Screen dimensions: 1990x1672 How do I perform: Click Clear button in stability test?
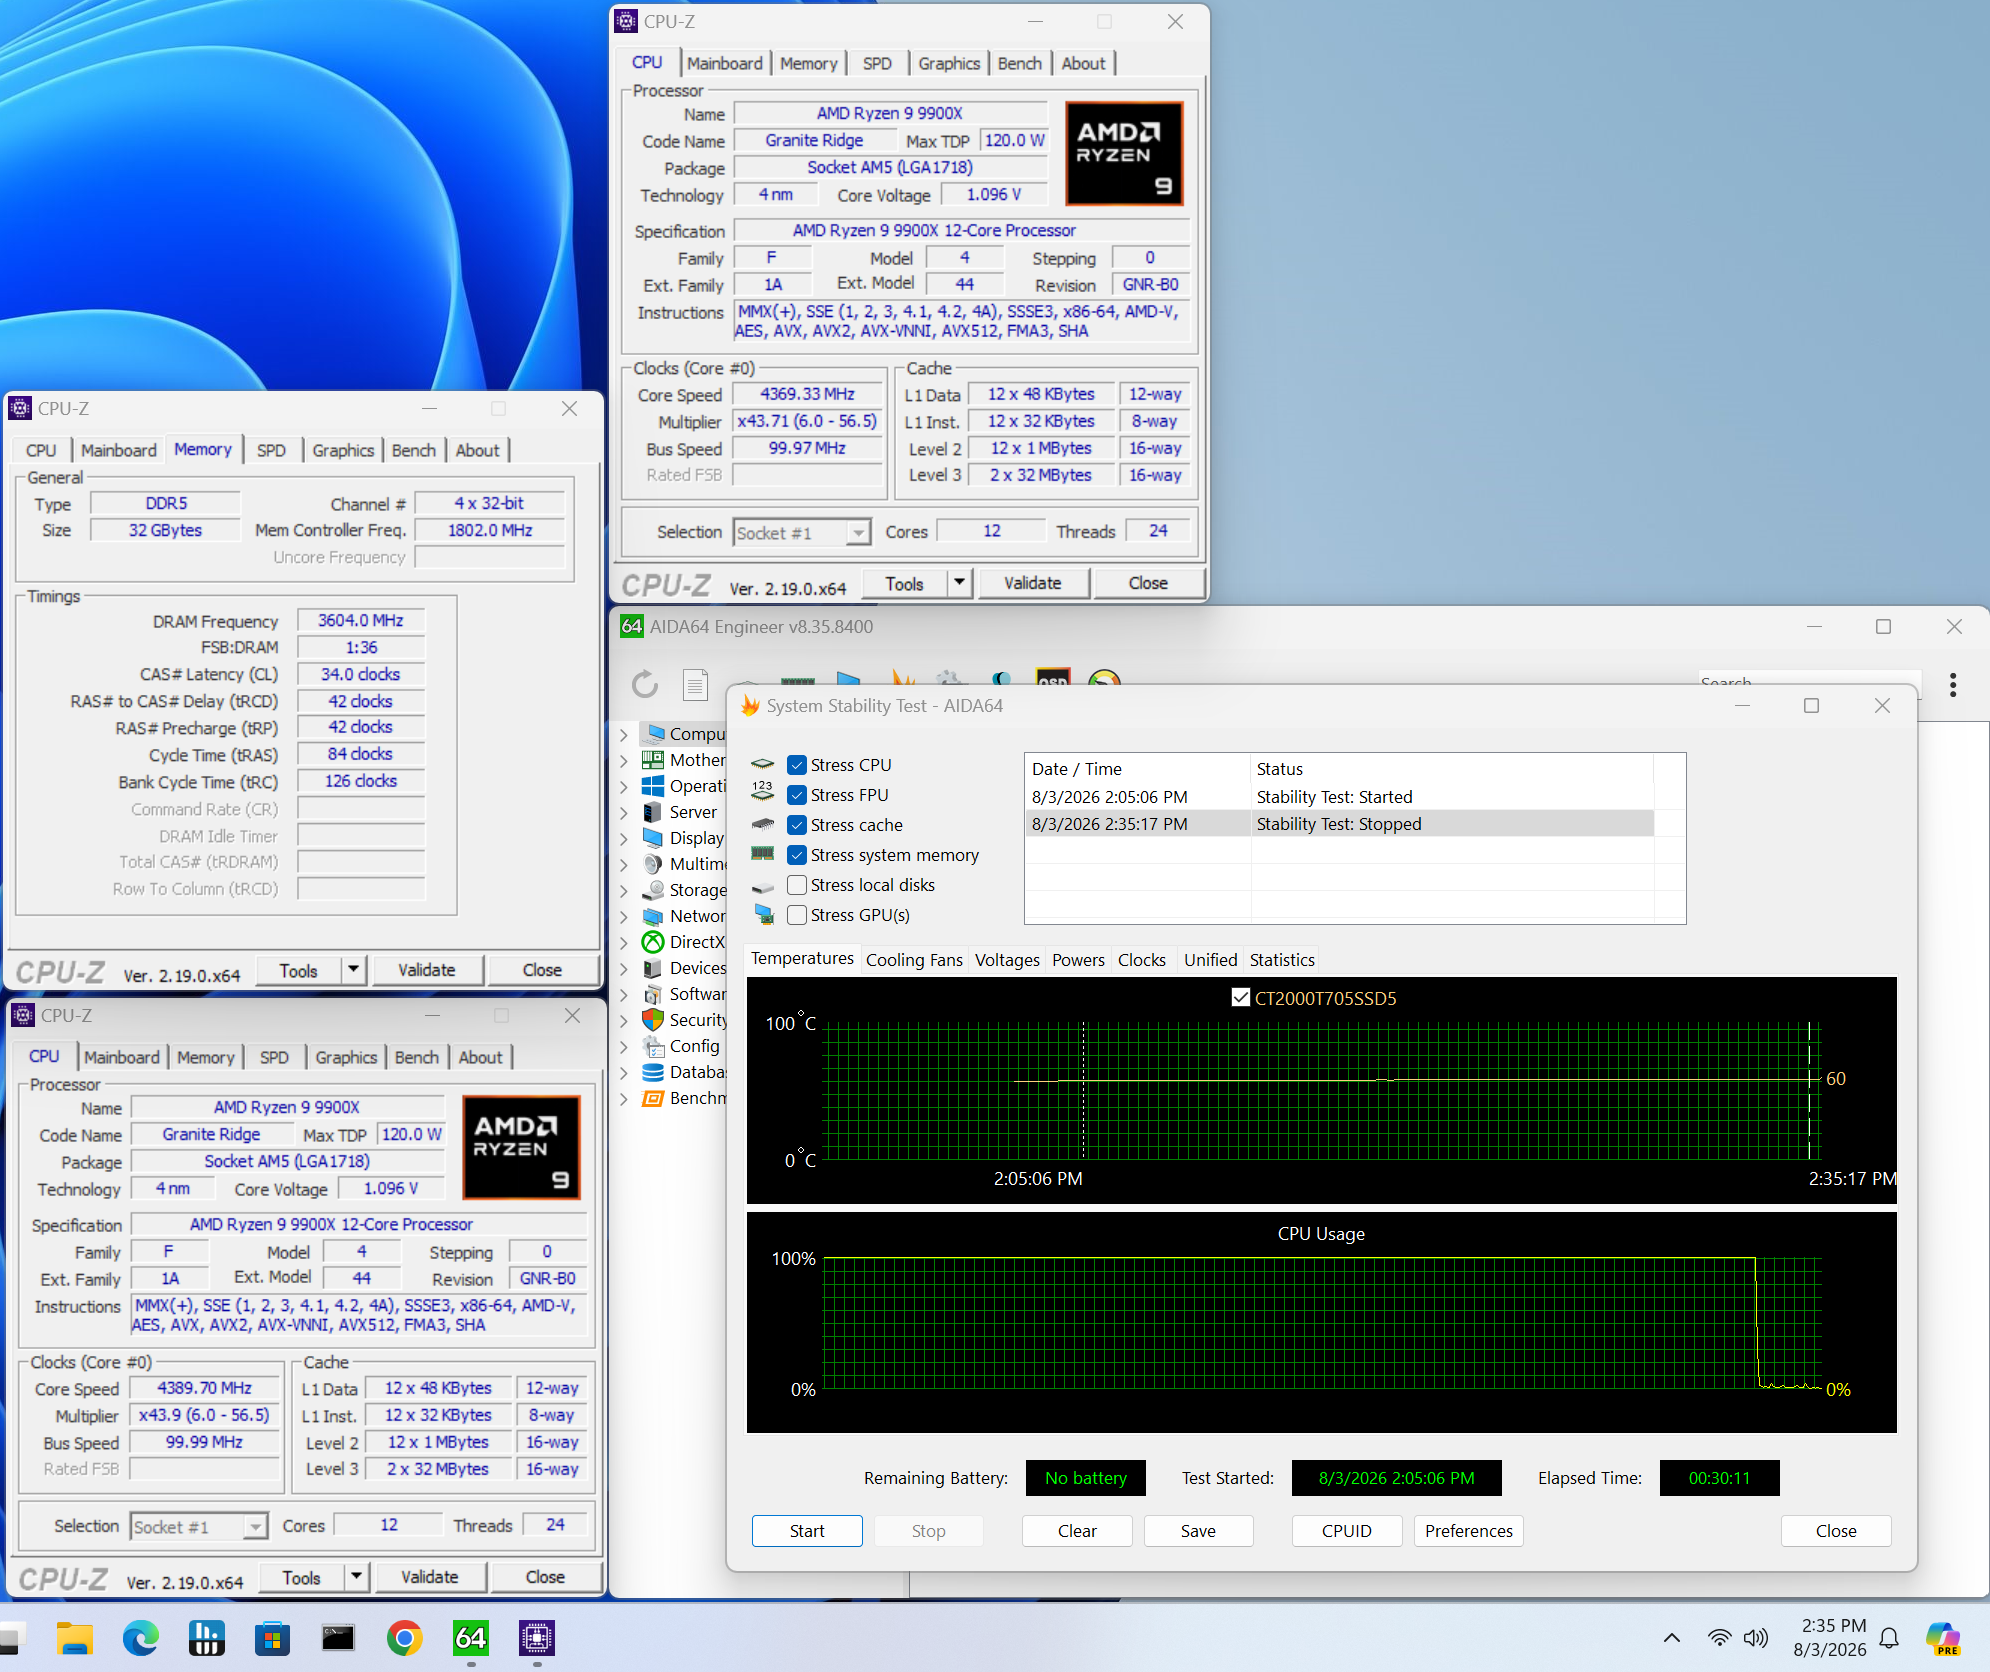coord(1077,1530)
